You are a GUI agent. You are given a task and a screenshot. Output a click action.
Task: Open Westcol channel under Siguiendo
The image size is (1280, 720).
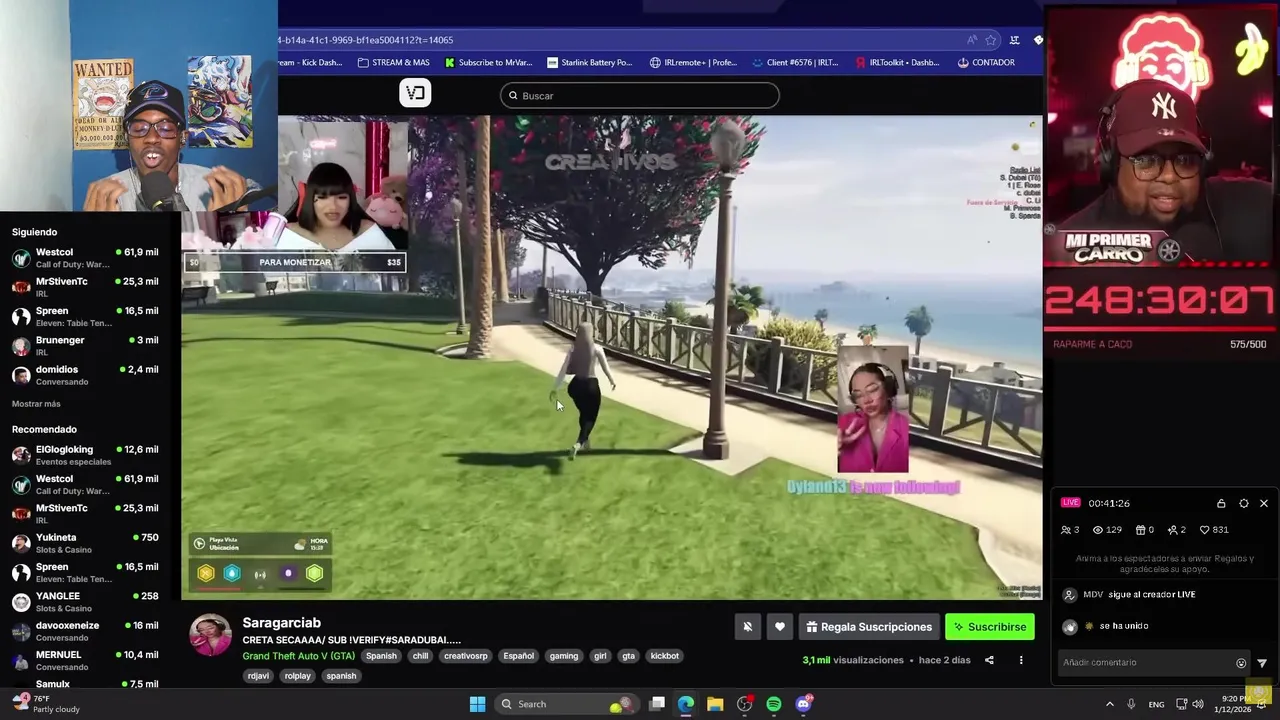click(x=85, y=258)
